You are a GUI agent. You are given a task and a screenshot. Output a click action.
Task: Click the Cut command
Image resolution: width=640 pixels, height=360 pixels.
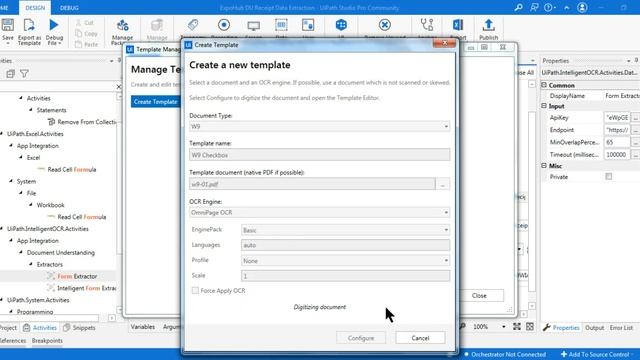coord(85,23)
